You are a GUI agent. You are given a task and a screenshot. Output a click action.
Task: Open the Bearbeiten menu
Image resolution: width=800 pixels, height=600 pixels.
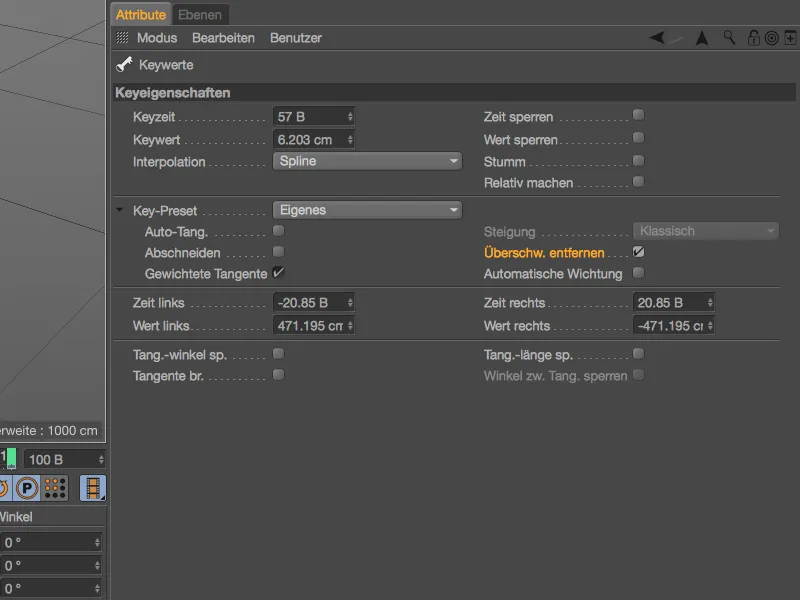(x=223, y=37)
